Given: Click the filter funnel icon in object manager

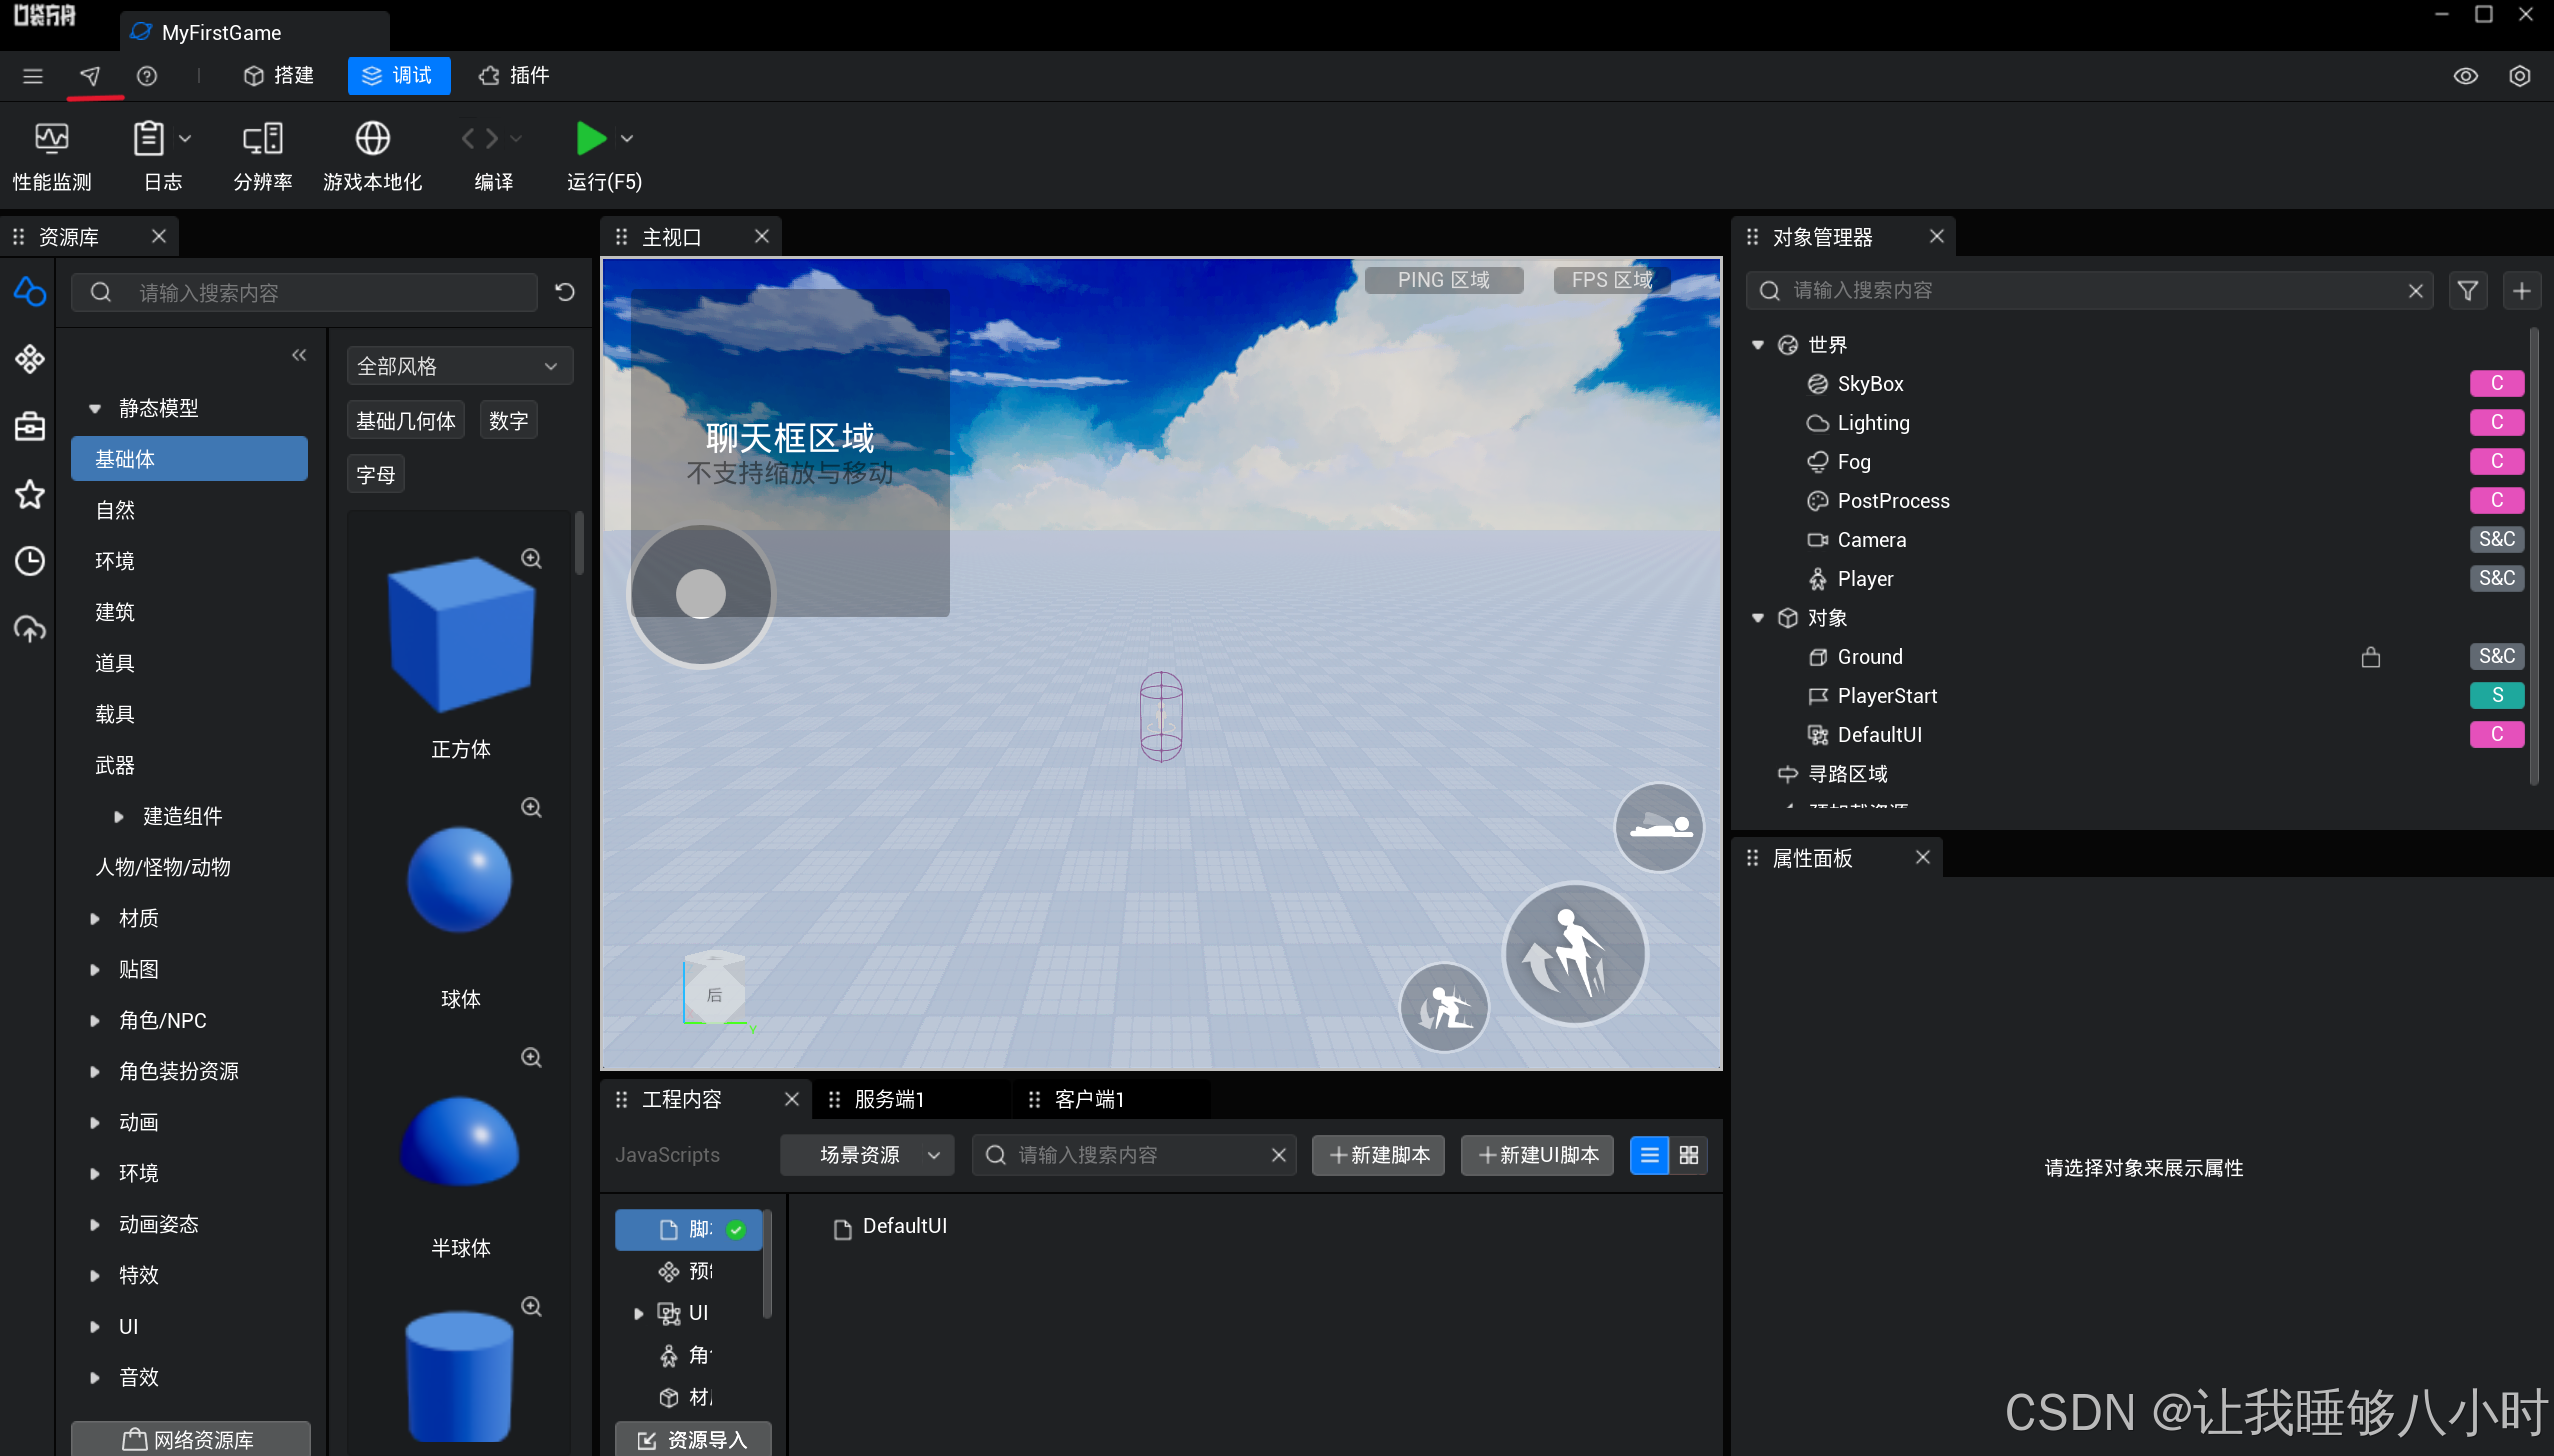Looking at the screenshot, I should (x=2467, y=291).
